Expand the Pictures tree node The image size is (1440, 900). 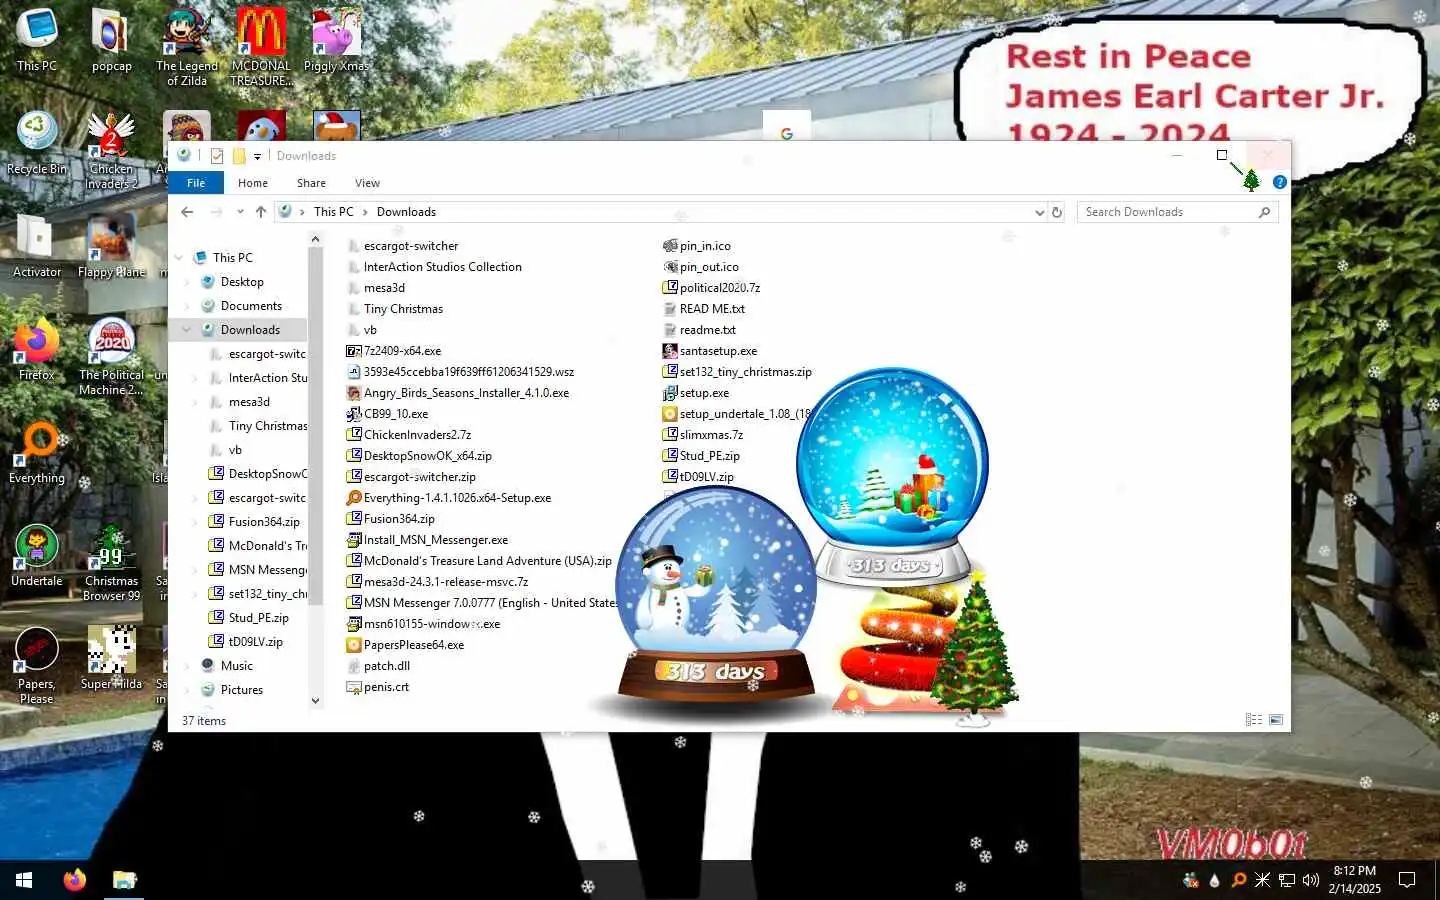pos(186,690)
